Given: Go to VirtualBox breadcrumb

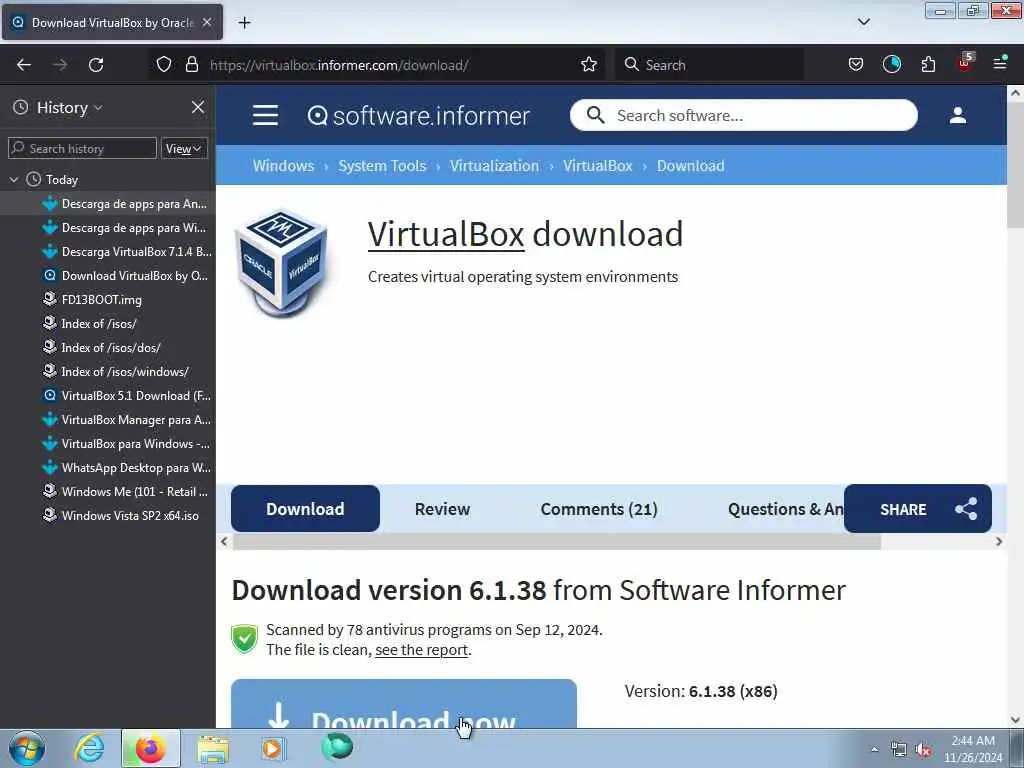Looking at the screenshot, I should pyautogui.click(x=598, y=166).
